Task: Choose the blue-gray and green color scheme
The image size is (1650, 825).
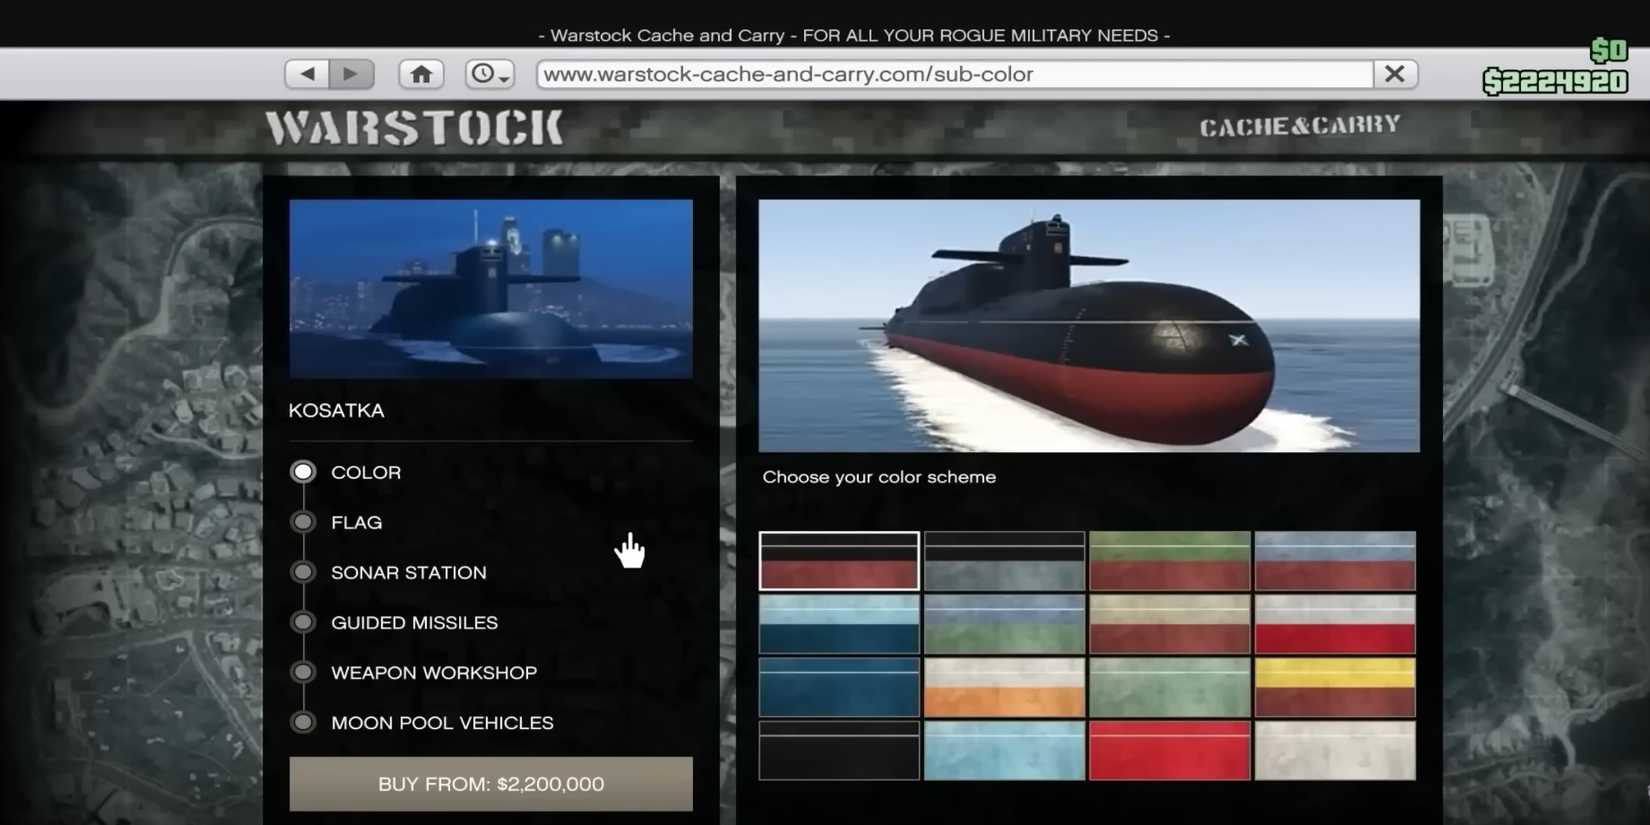Action: (1004, 624)
